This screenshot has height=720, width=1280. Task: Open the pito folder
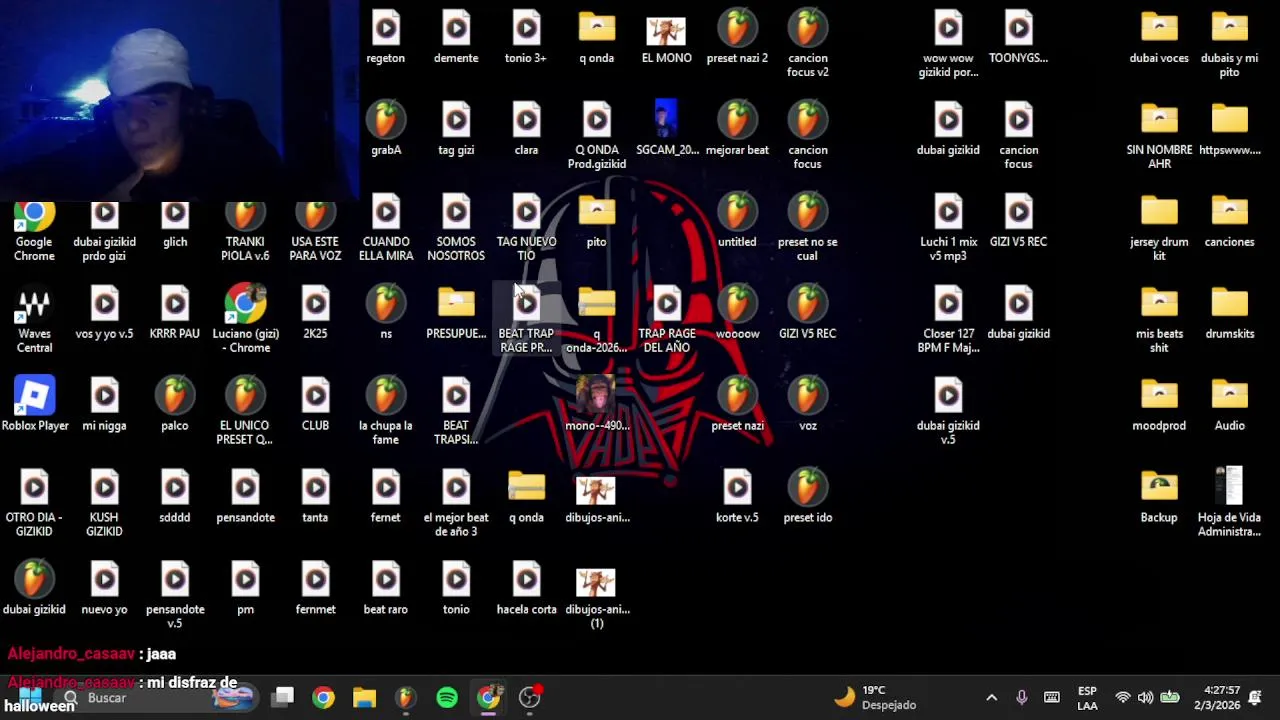click(x=597, y=222)
